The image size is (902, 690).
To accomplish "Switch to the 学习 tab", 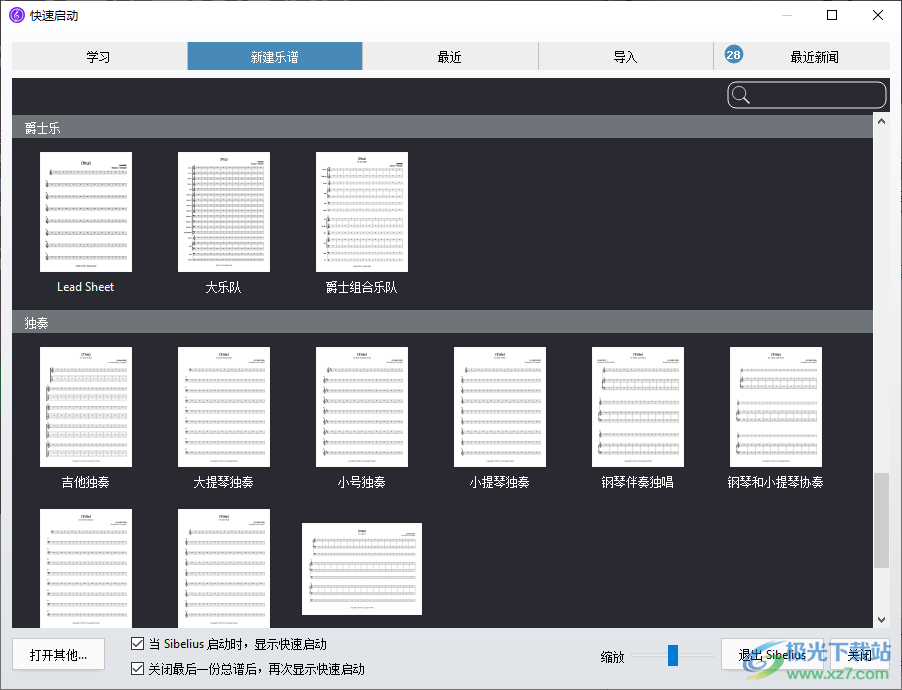I will (98, 57).
